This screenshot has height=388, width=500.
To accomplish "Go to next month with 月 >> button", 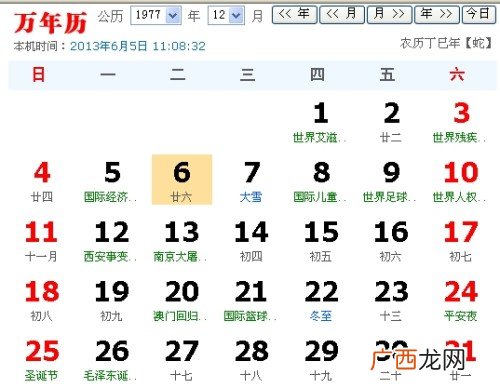I will pos(389,15).
